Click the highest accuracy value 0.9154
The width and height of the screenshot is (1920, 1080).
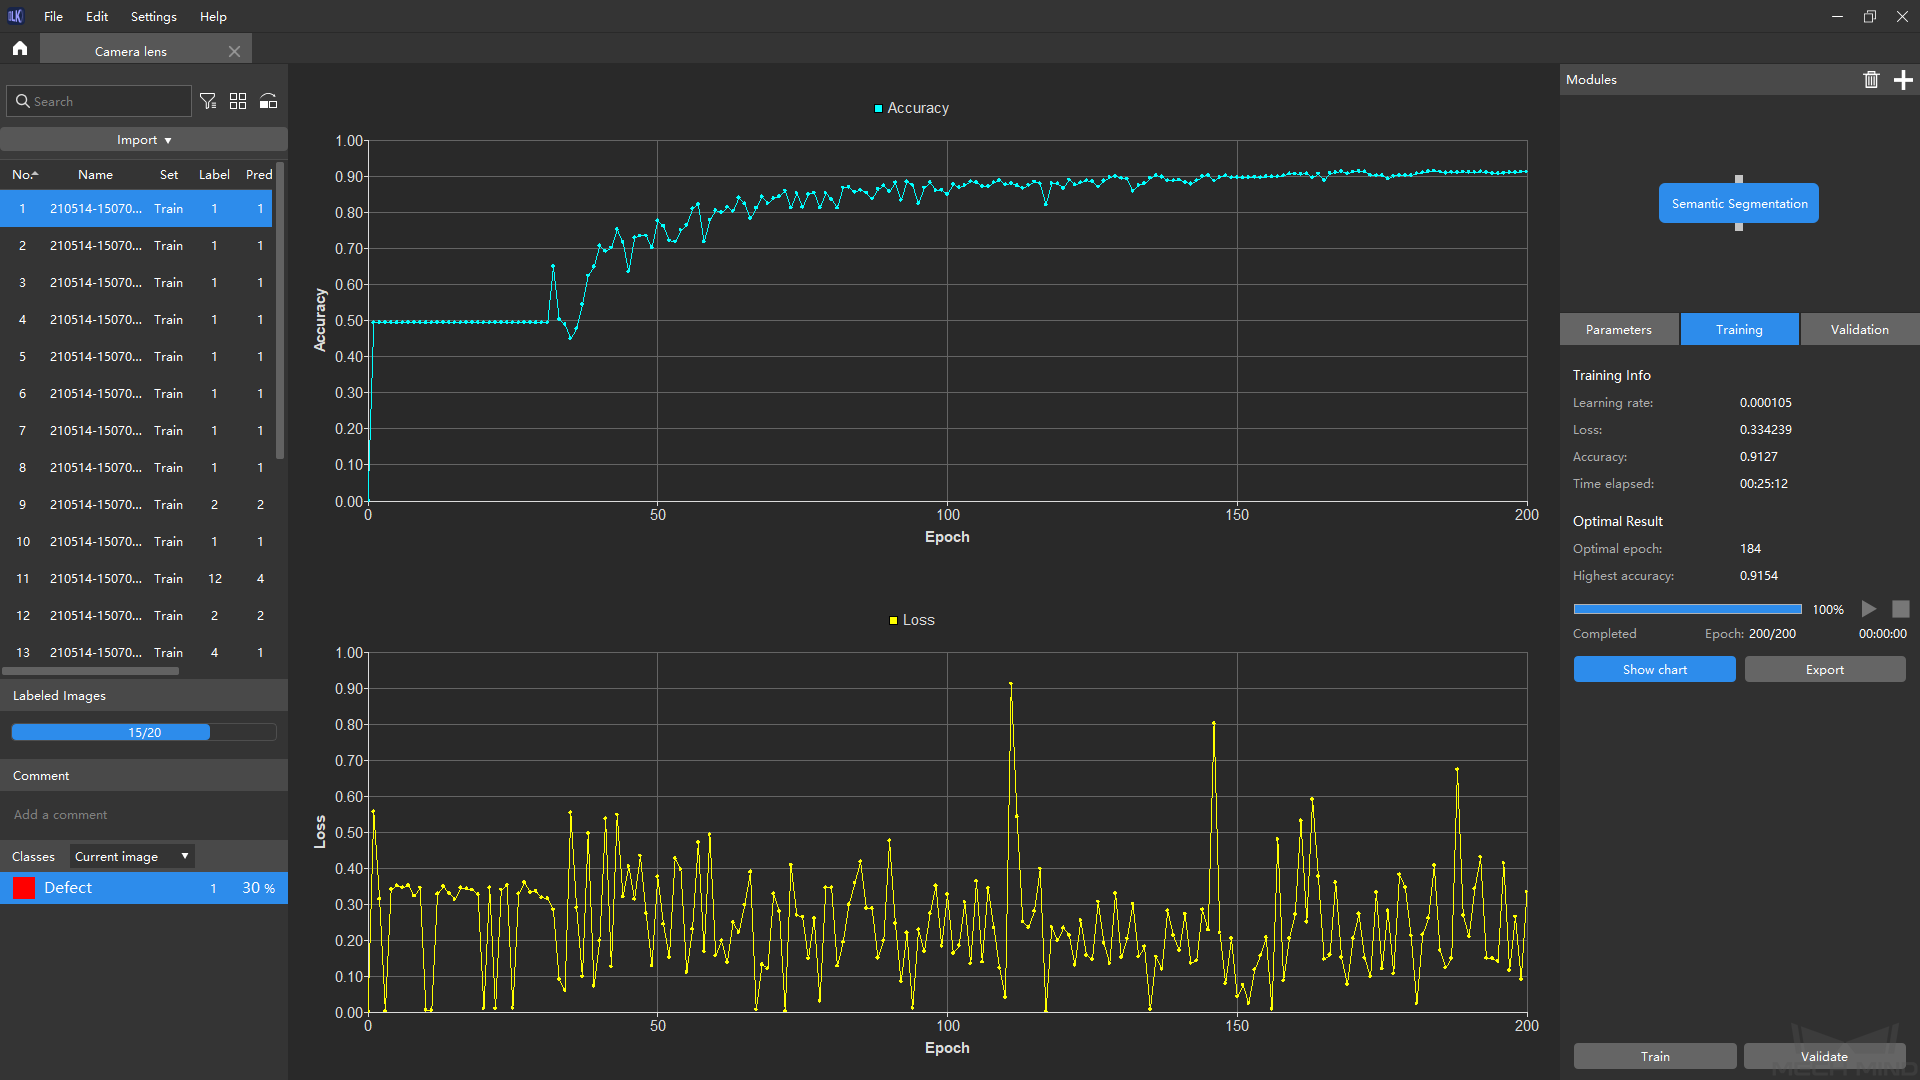click(x=1758, y=576)
